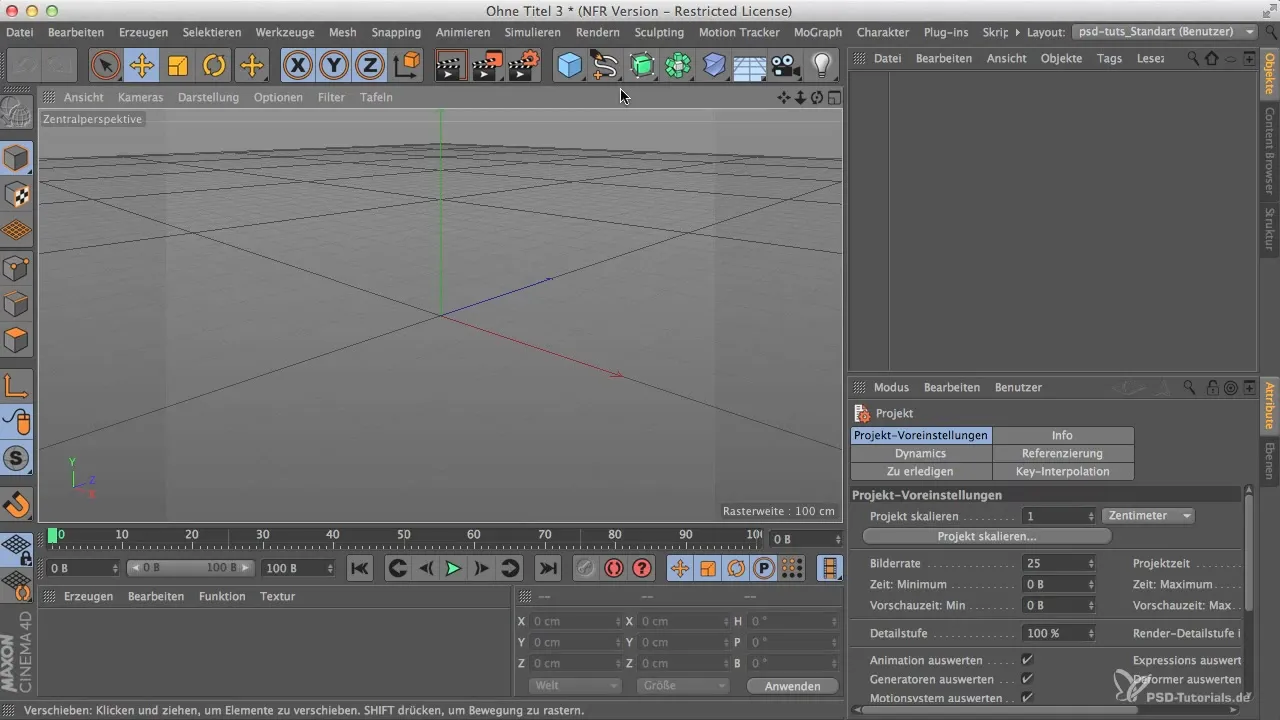Open the Content Browser side tab
1280x720 pixels.
tap(1269, 151)
